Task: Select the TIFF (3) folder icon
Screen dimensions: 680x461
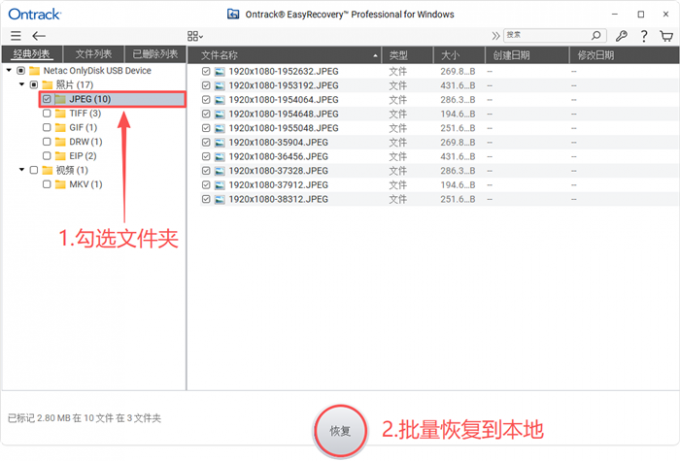Action: click(60, 113)
